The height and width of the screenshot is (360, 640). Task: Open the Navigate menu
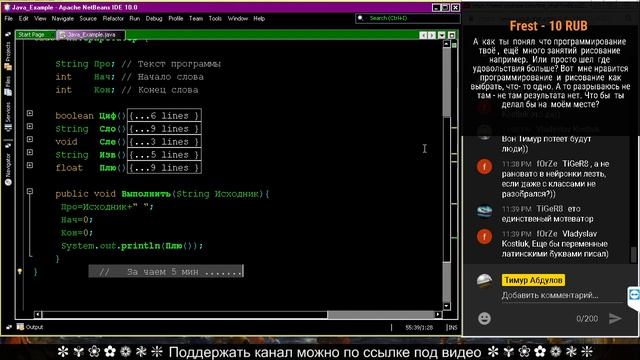click(x=62, y=18)
